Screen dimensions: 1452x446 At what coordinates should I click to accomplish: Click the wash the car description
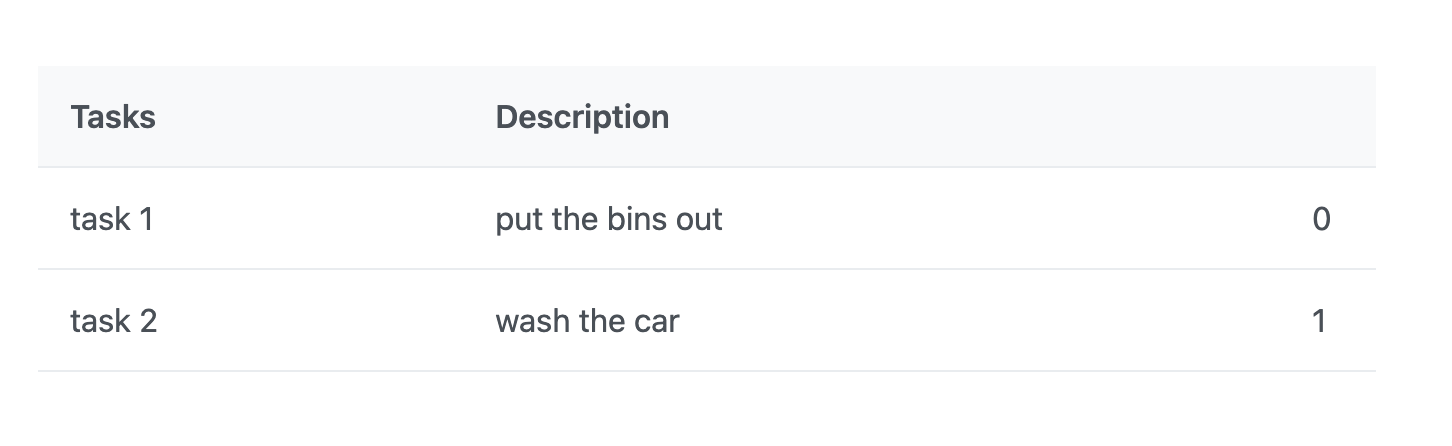(x=587, y=321)
